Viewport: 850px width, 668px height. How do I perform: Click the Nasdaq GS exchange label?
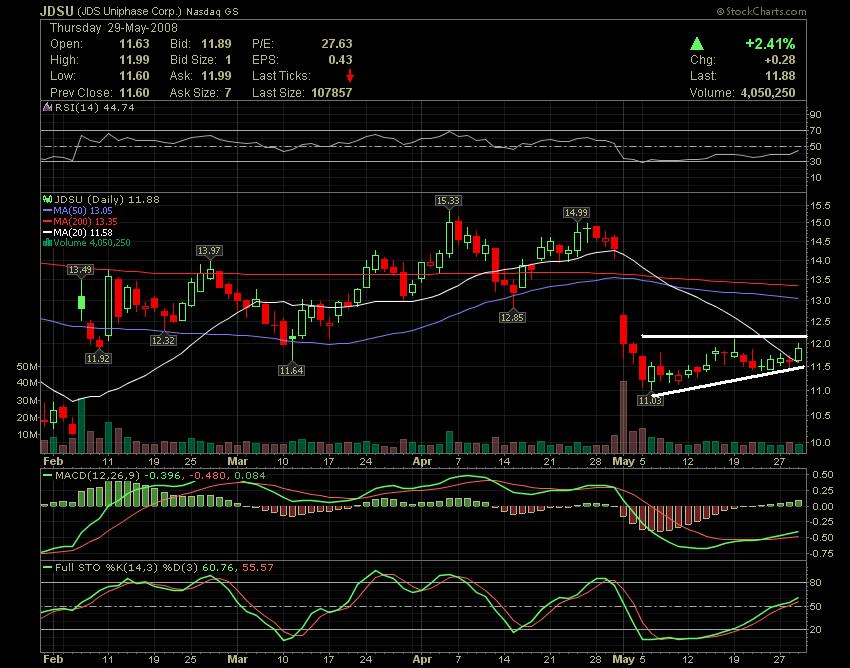tap(212, 11)
